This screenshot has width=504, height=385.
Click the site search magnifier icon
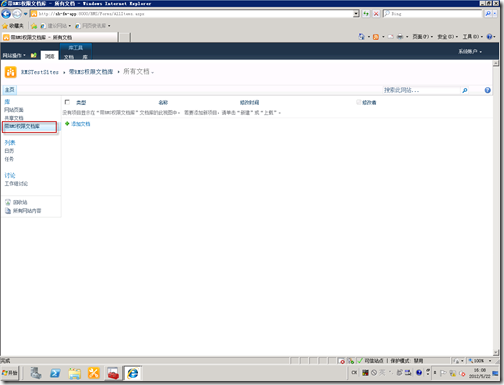point(465,90)
